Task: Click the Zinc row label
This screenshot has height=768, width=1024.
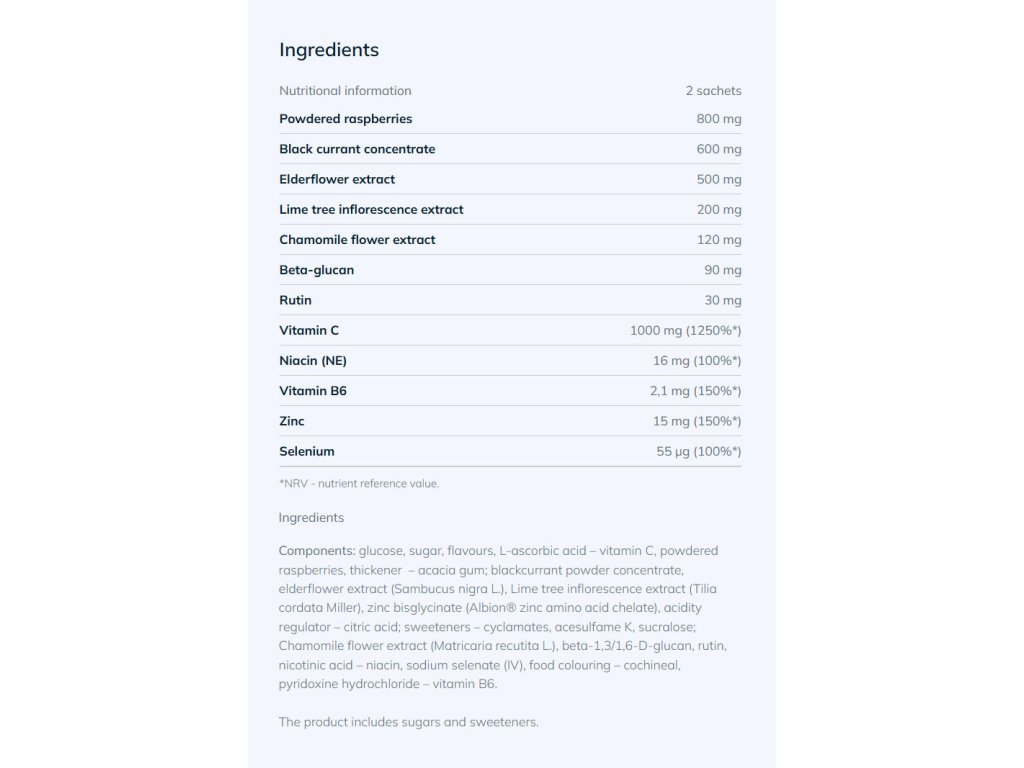Action: tap(292, 421)
